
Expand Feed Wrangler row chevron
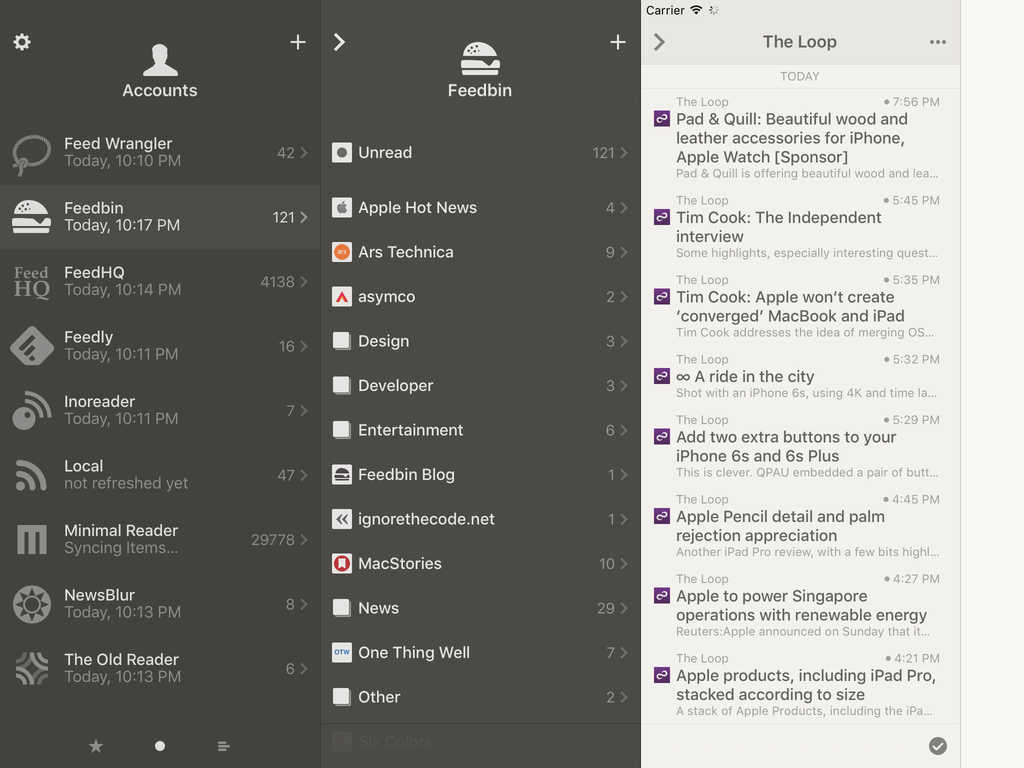pos(304,153)
